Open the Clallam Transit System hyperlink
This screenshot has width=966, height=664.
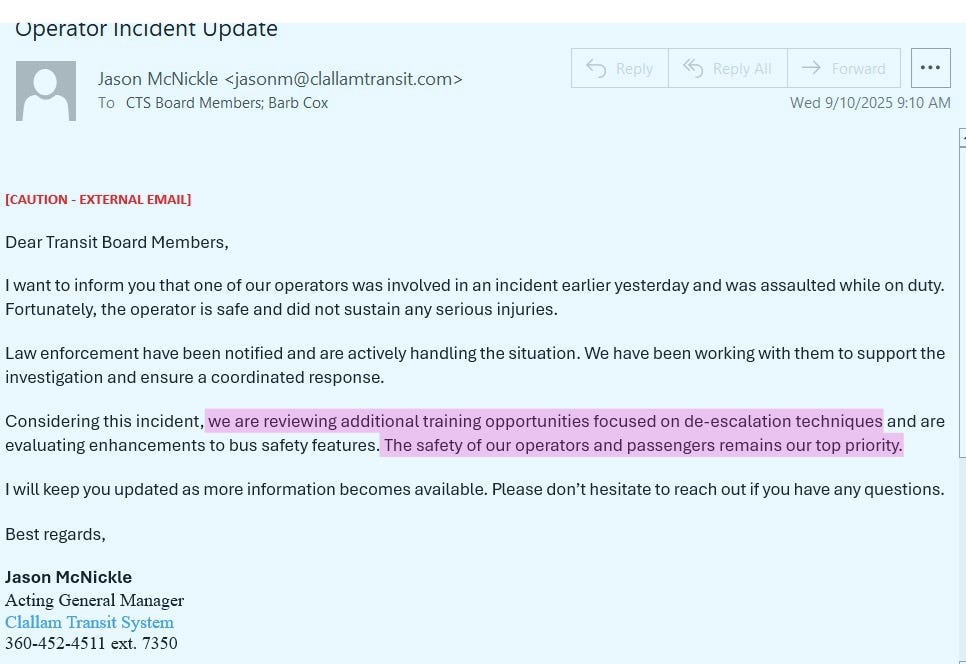[x=89, y=621]
